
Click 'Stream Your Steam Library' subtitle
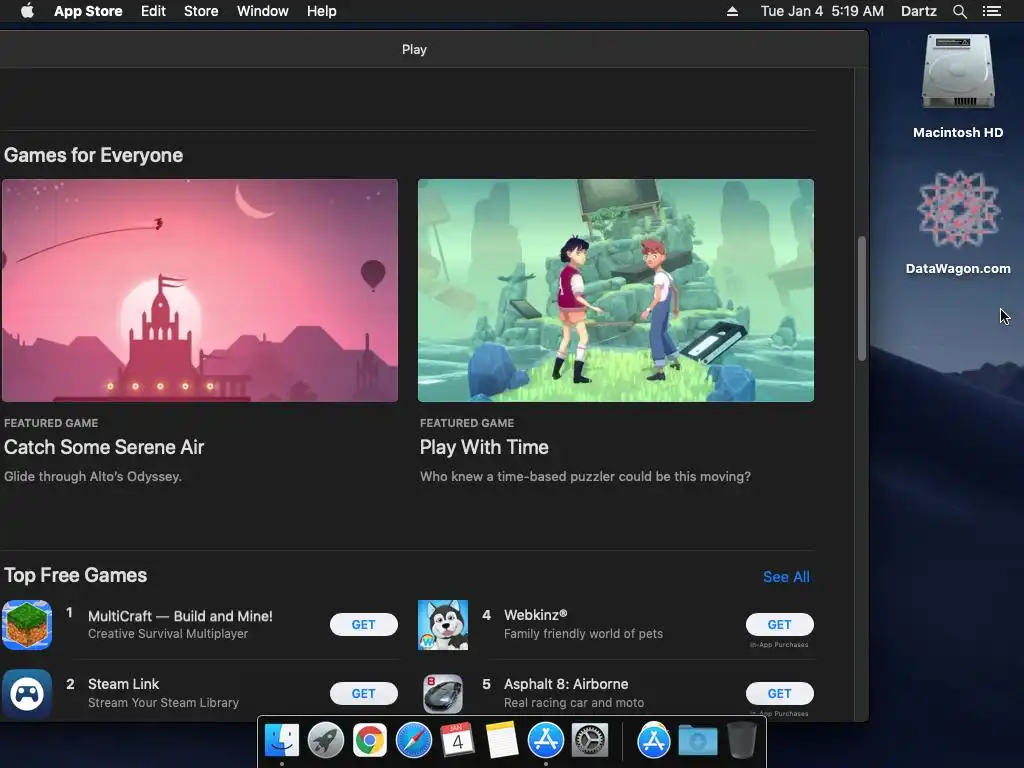[163, 703]
